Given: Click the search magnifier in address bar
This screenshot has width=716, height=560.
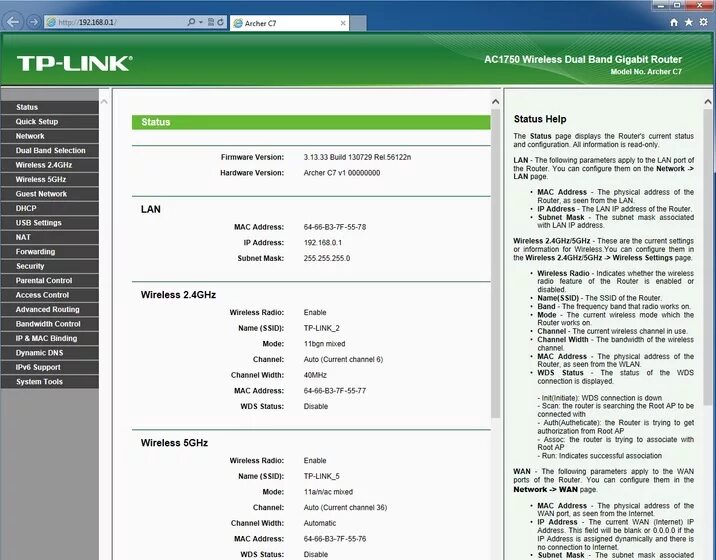Looking at the screenshot, I should (x=191, y=22).
